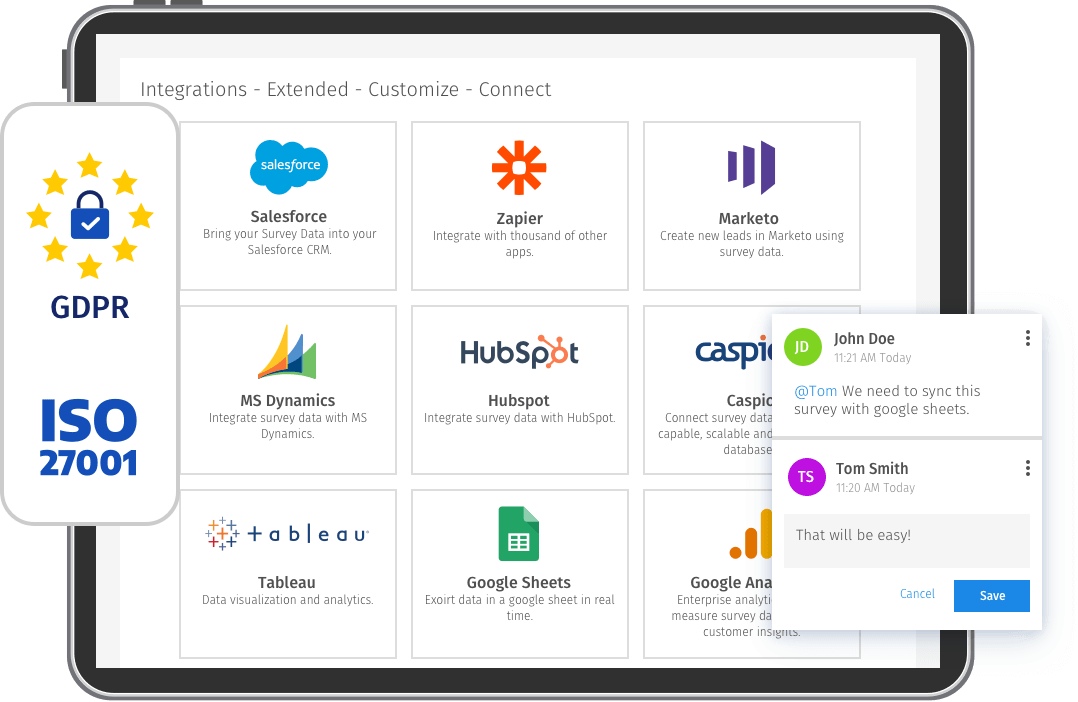Save the comment reply
The image size is (1078, 702).
[x=991, y=595]
